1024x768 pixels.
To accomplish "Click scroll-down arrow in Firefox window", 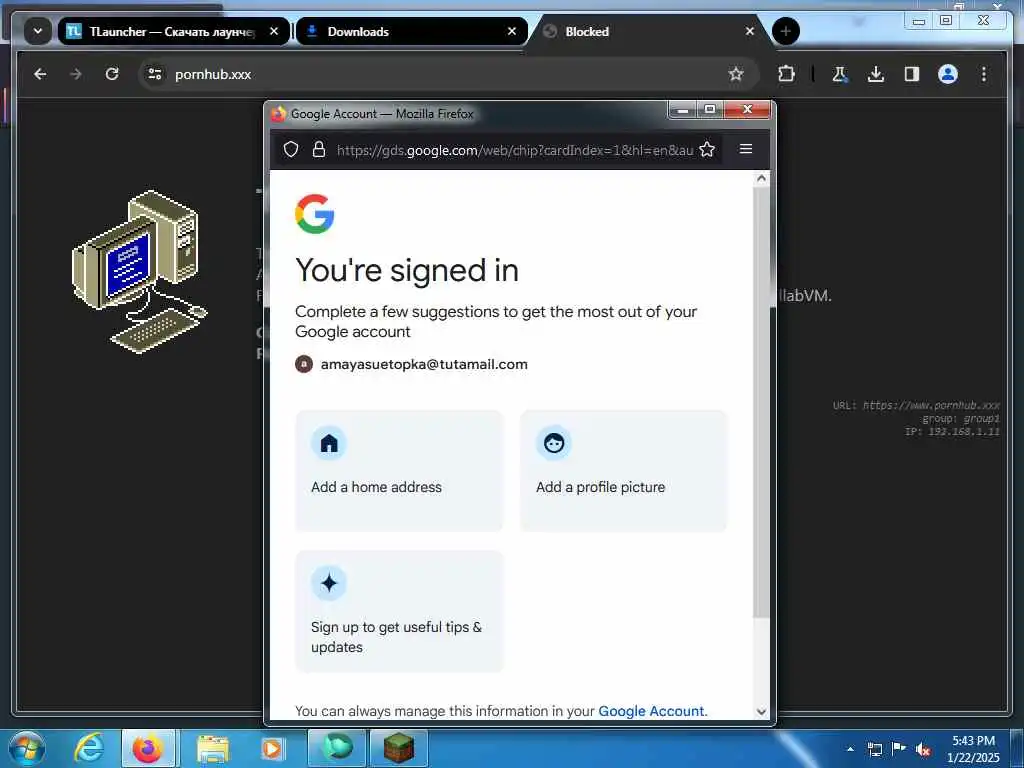I will (x=761, y=712).
